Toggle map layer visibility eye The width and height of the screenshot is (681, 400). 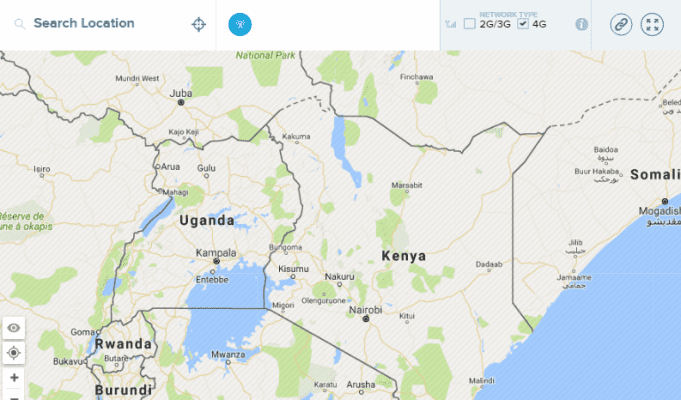click(x=14, y=328)
